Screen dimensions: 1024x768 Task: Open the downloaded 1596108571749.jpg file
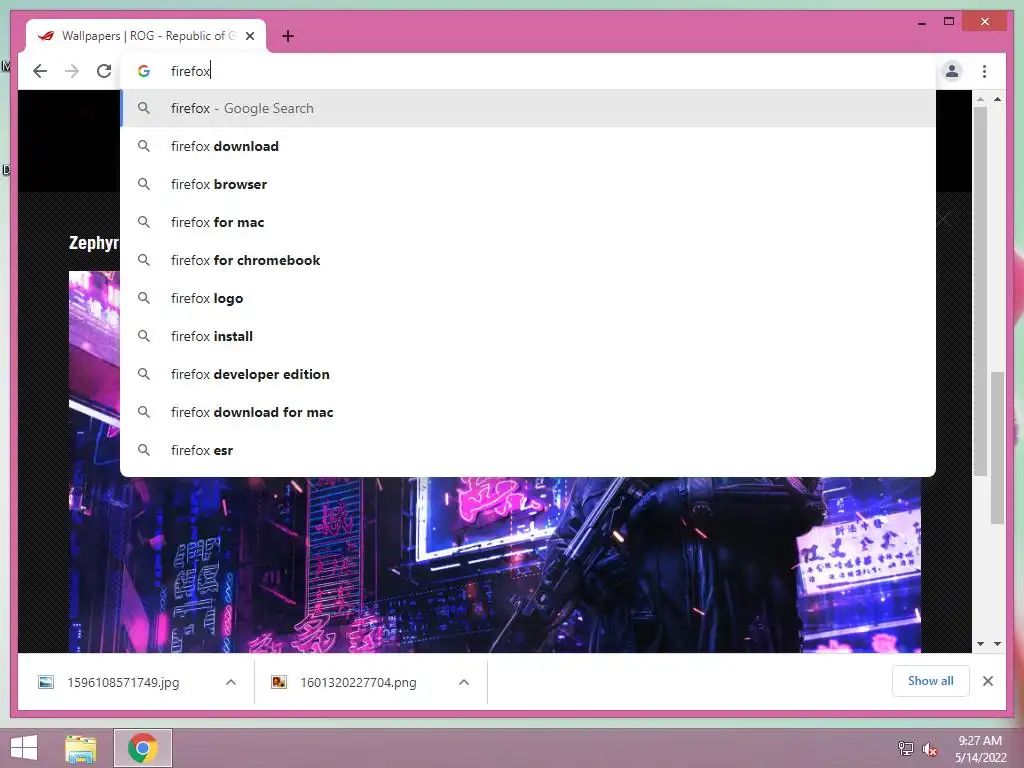pos(123,682)
